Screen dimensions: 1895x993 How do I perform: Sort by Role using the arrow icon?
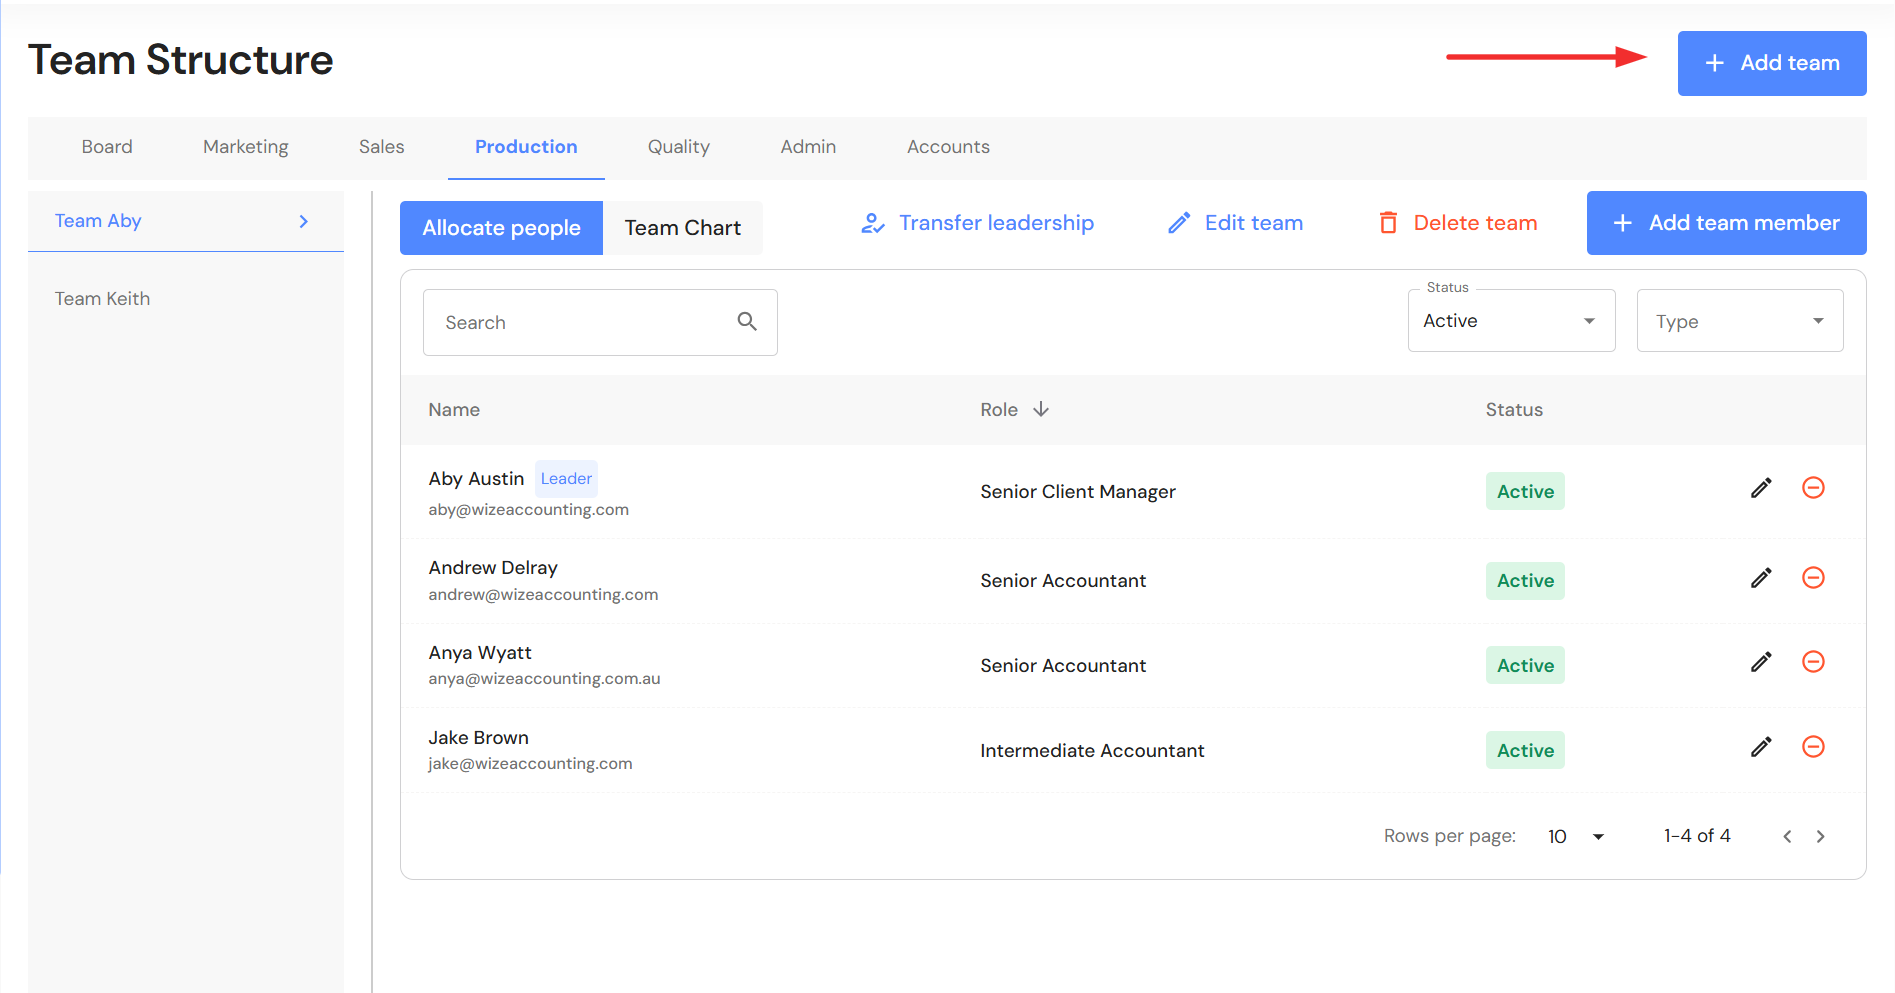[x=1041, y=409]
